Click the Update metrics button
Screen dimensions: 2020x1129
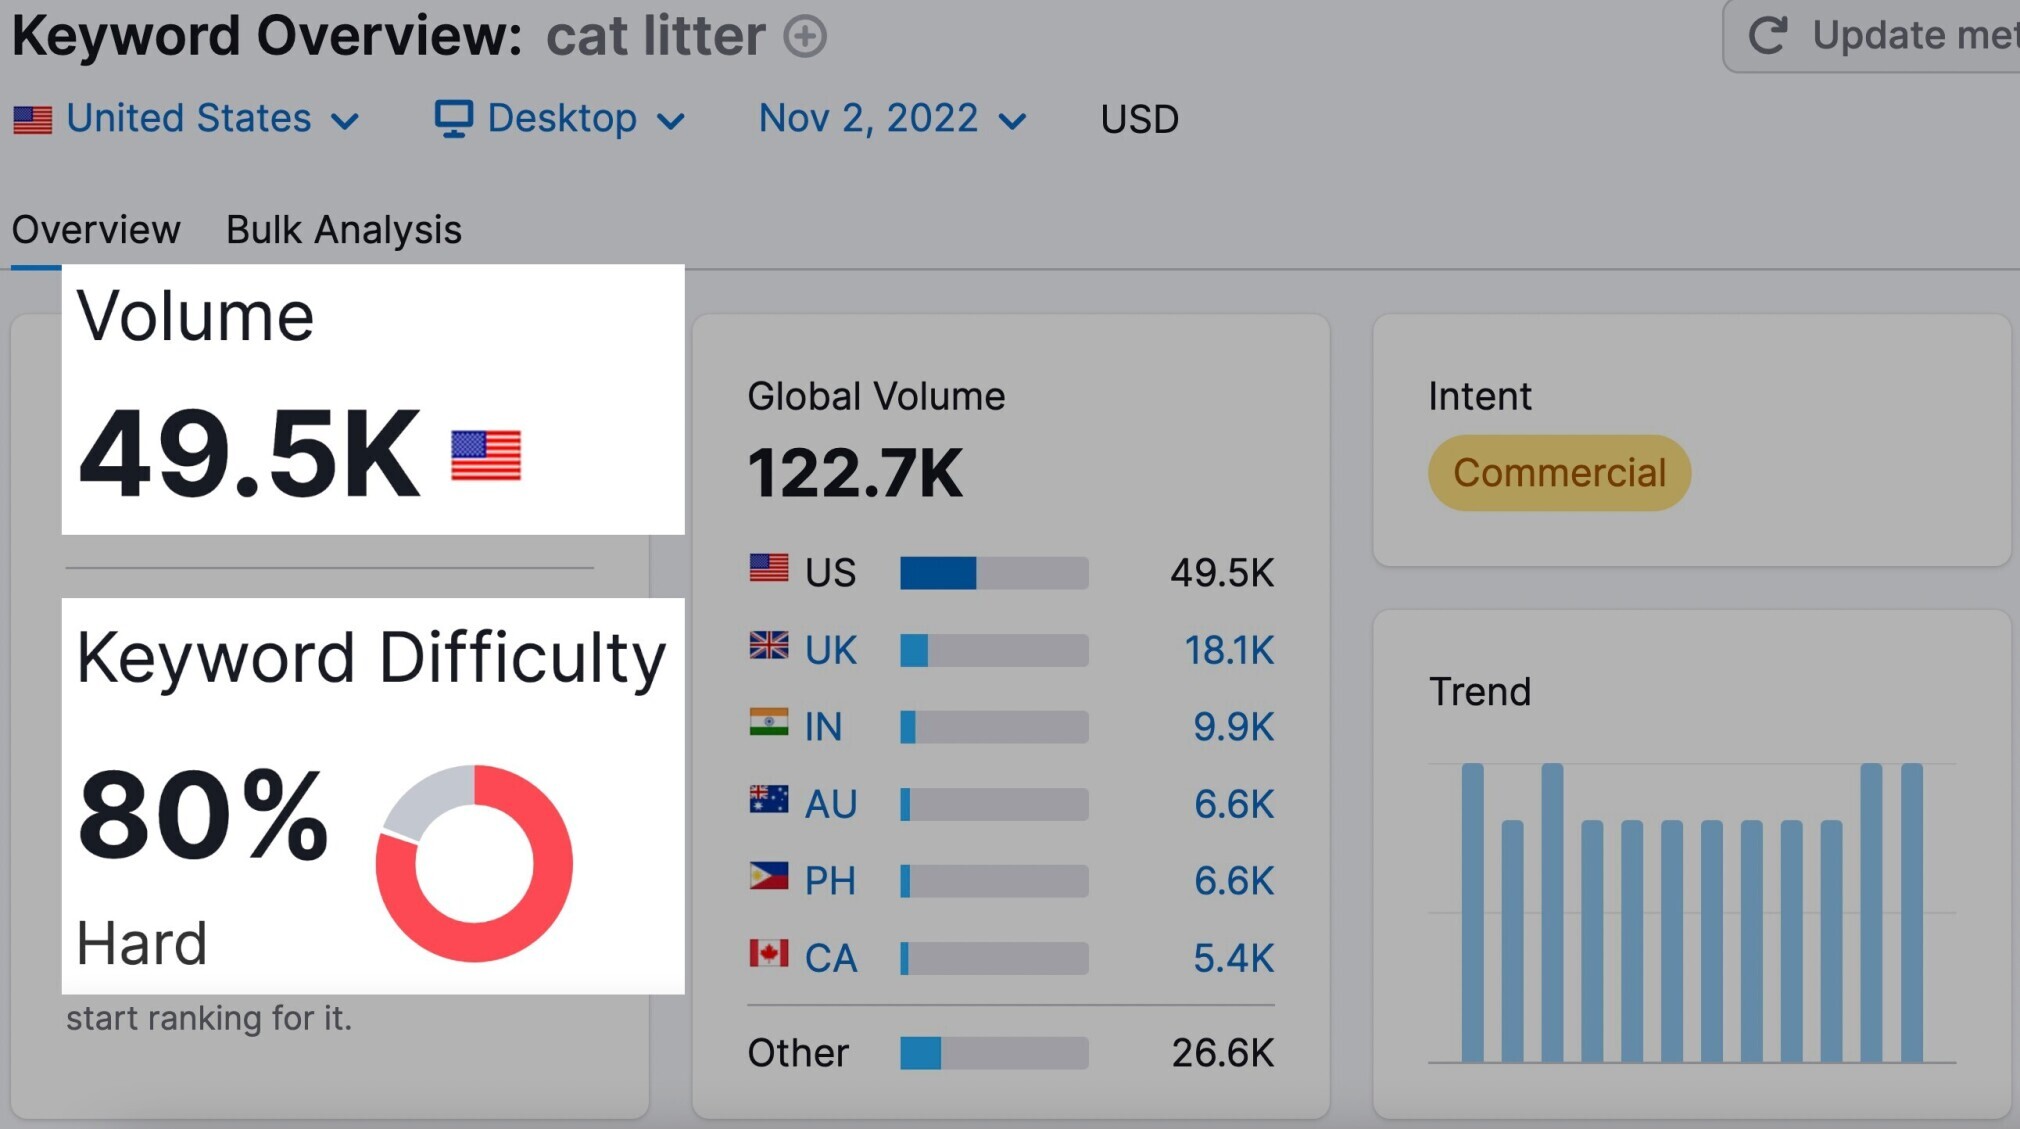(x=1871, y=36)
